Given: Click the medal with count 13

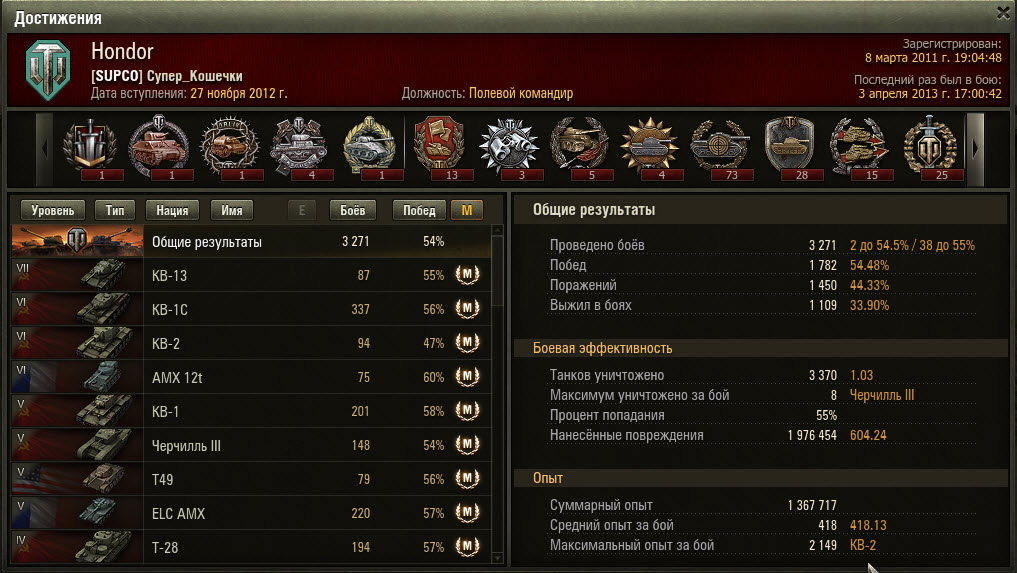Looking at the screenshot, I should (x=439, y=147).
